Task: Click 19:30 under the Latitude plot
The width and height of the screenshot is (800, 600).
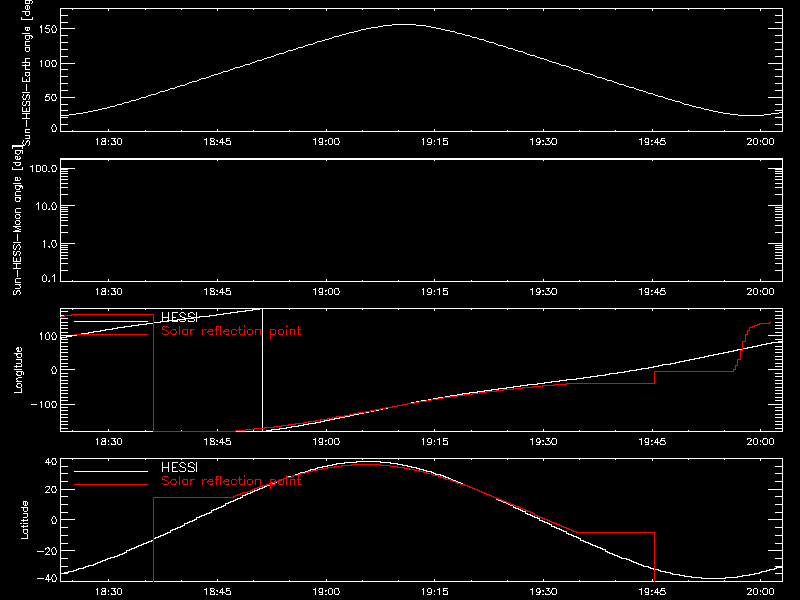Action: tap(543, 592)
